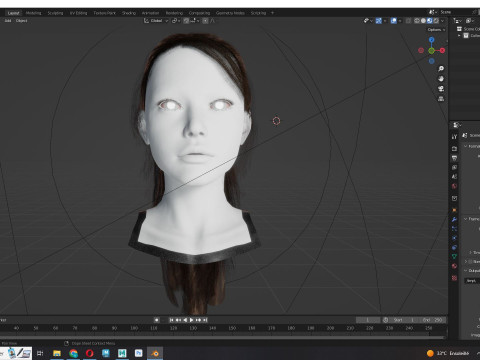The height and width of the screenshot is (360, 480).
Task: Toggle viewport gizmos display
Action: pyautogui.click(x=379, y=21)
